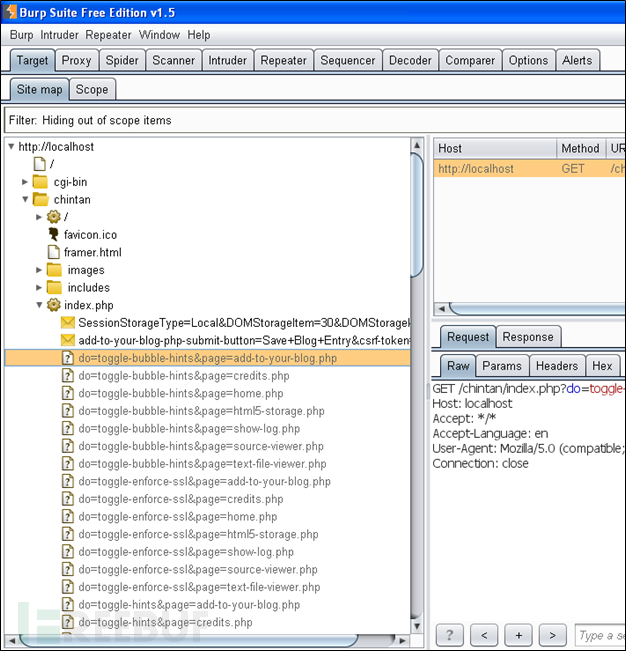The height and width of the screenshot is (651, 626).
Task: Switch to the Response tab
Action: 528,337
